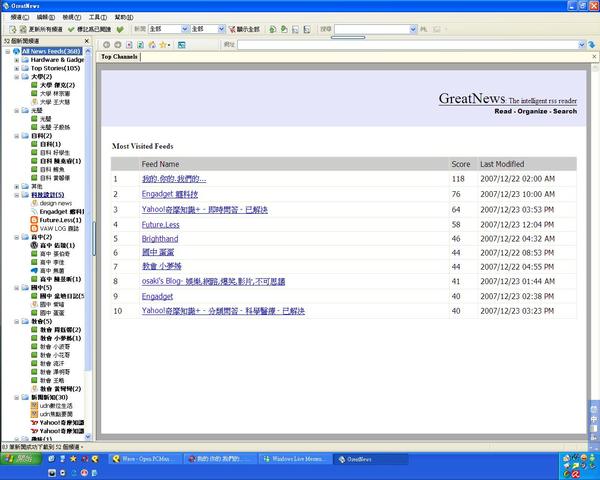Screen dimensions: 600x480
Task: Open the address bar dropdown arrow
Action: [582, 45]
